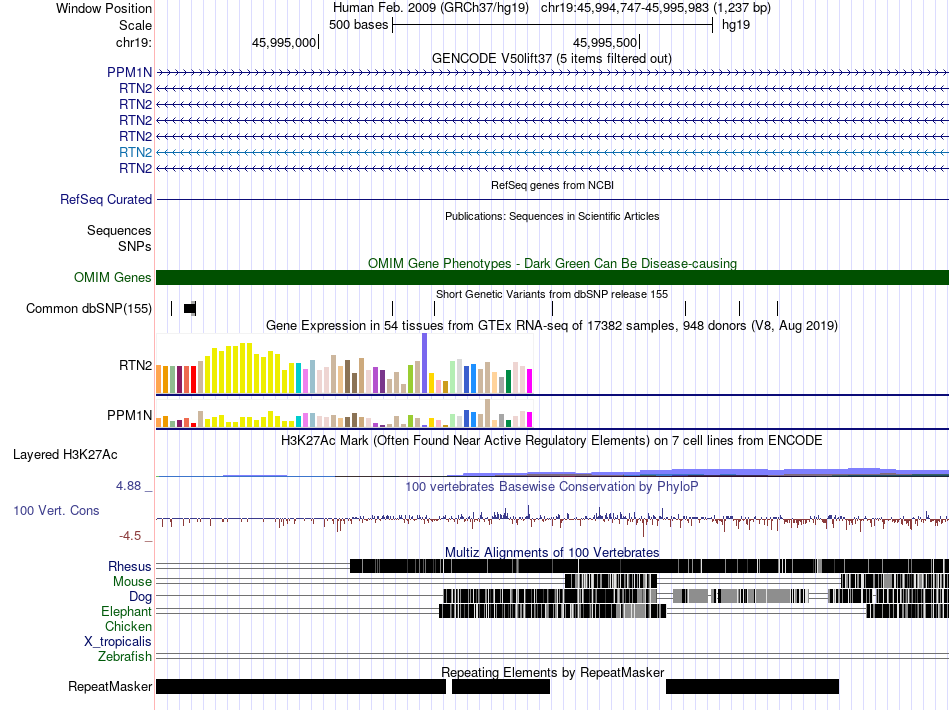Click the 45,995,000 coordinate tick label
The height and width of the screenshot is (710, 950).
(x=284, y=42)
